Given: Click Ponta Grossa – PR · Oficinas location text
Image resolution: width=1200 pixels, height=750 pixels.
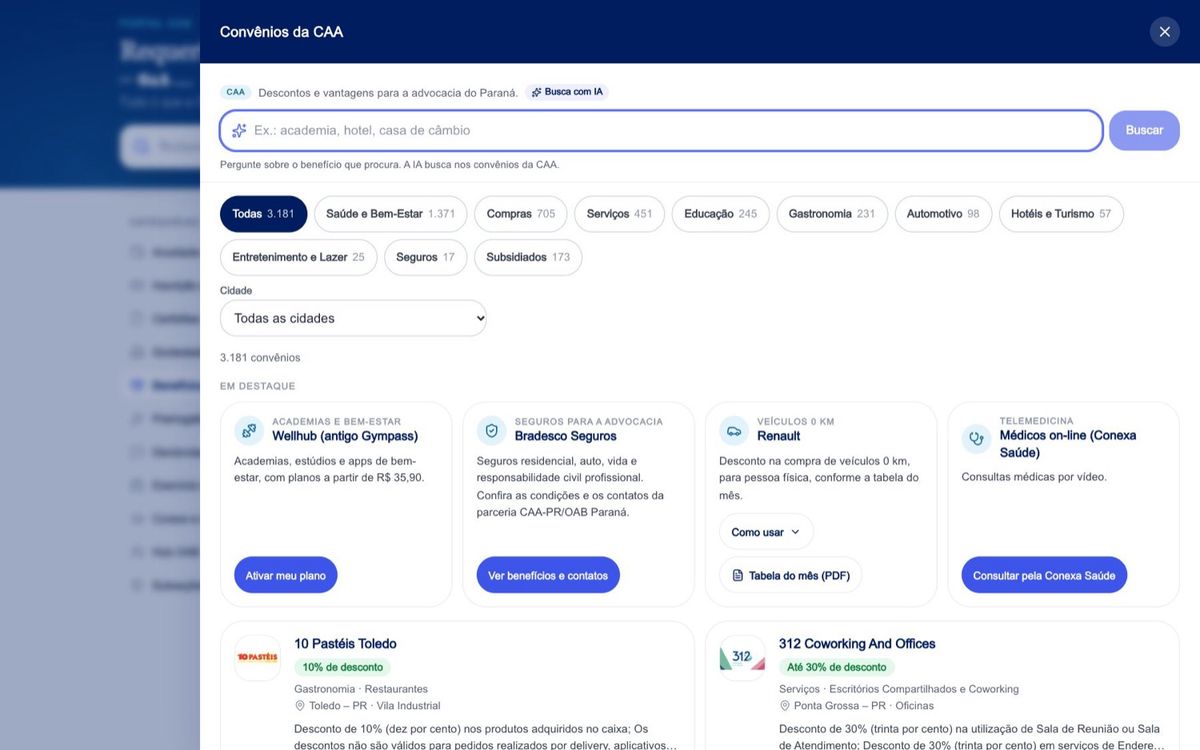Looking at the screenshot, I should (864, 706).
